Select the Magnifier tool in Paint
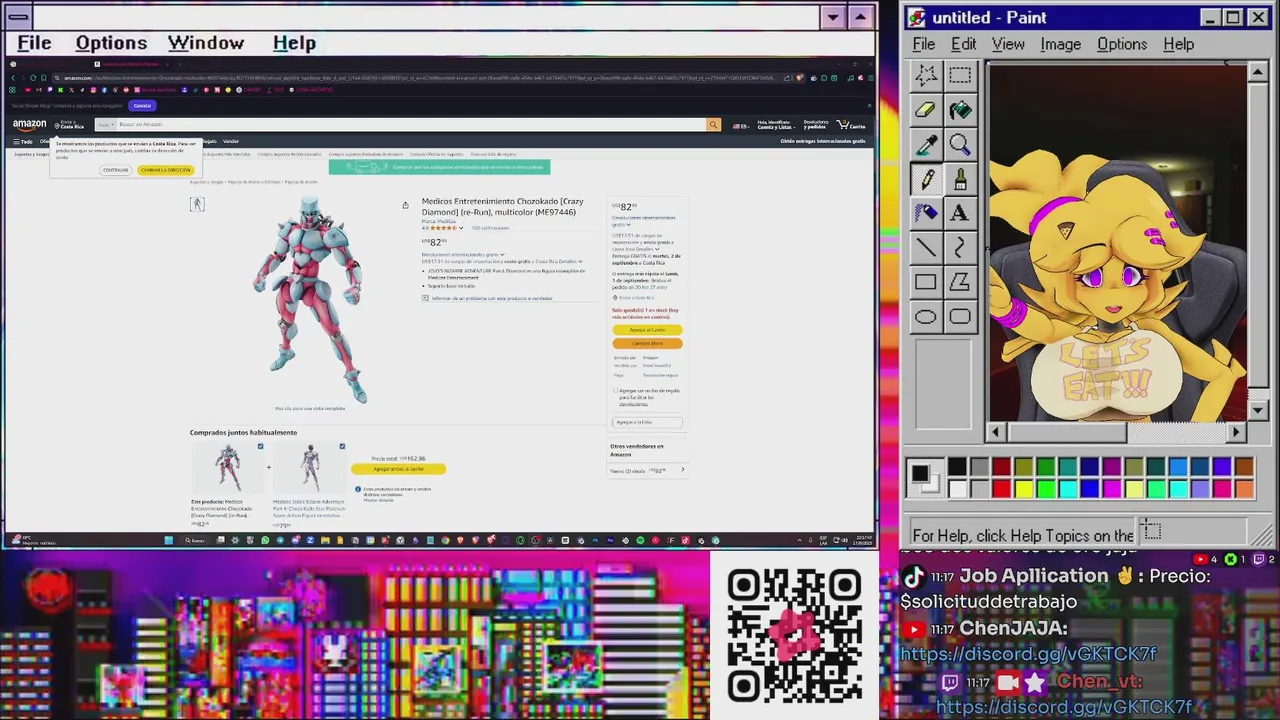The width and height of the screenshot is (1280, 720). 960,144
